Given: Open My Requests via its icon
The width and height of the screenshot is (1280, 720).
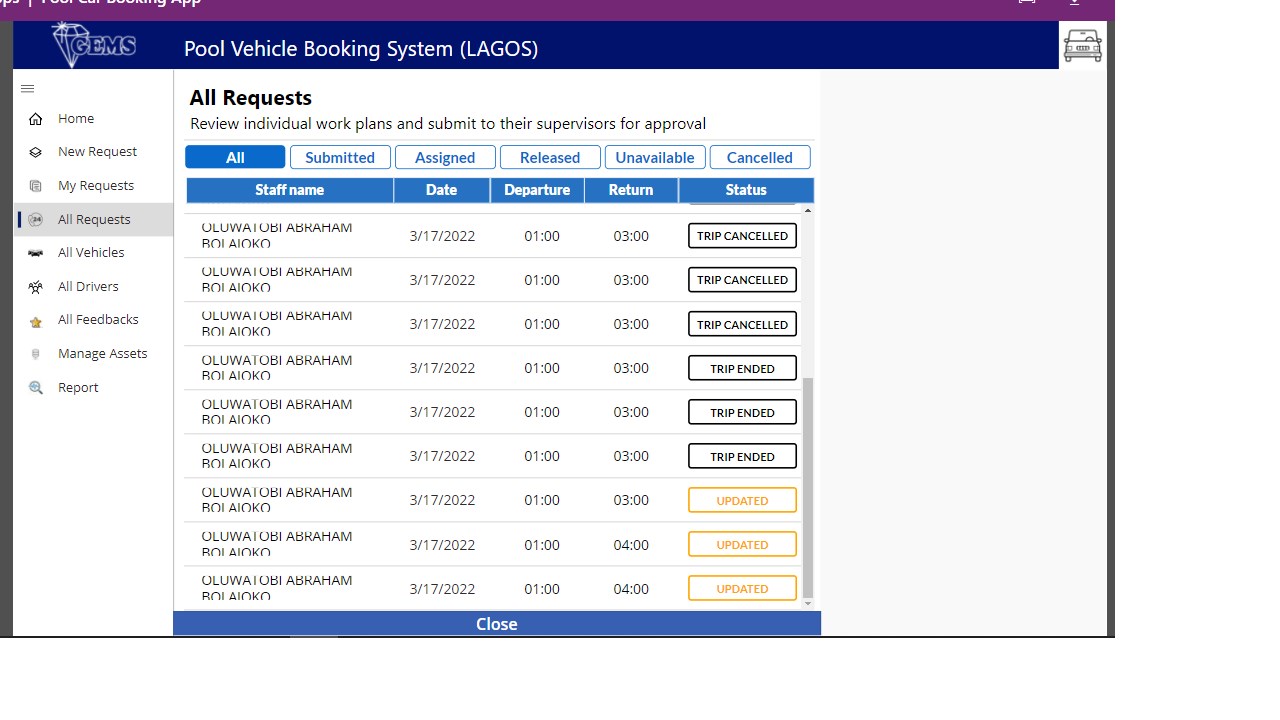Looking at the screenshot, I should tap(36, 186).
